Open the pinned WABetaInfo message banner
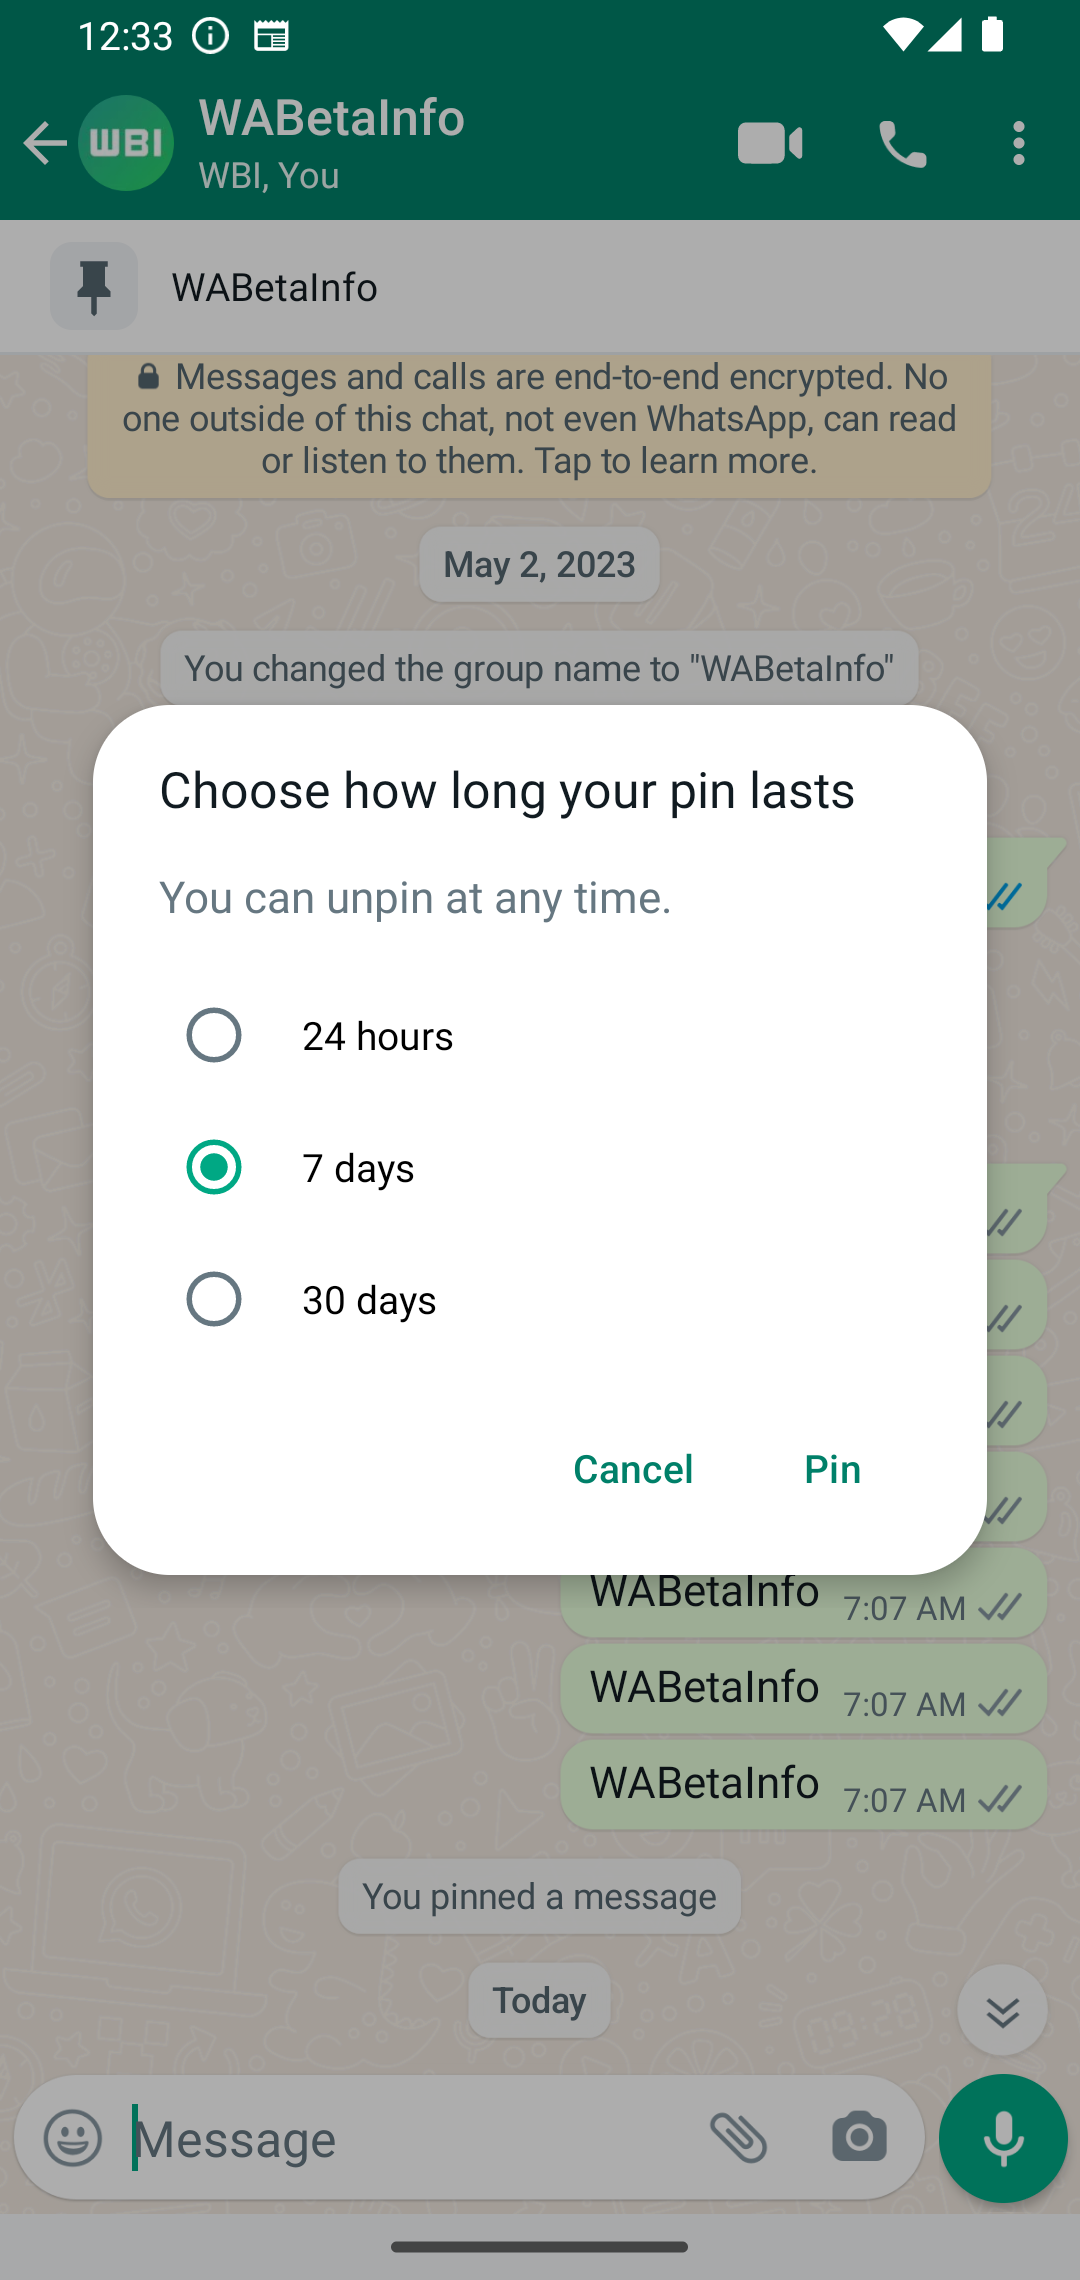The height and width of the screenshot is (2280, 1080). pos(540,287)
